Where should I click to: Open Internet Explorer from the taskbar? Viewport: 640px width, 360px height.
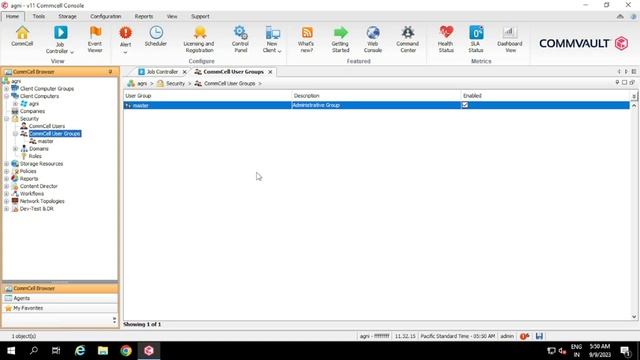[80, 351]
